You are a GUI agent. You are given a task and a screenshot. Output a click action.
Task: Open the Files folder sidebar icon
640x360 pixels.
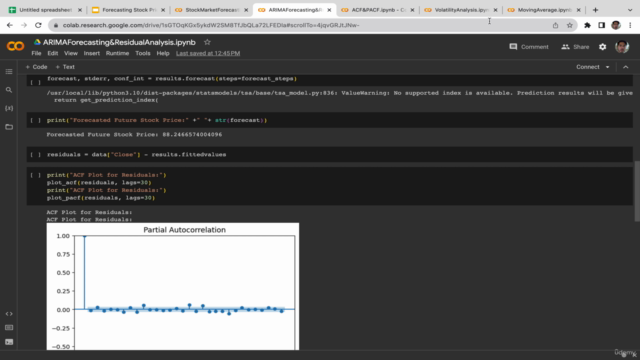[9, 127]
